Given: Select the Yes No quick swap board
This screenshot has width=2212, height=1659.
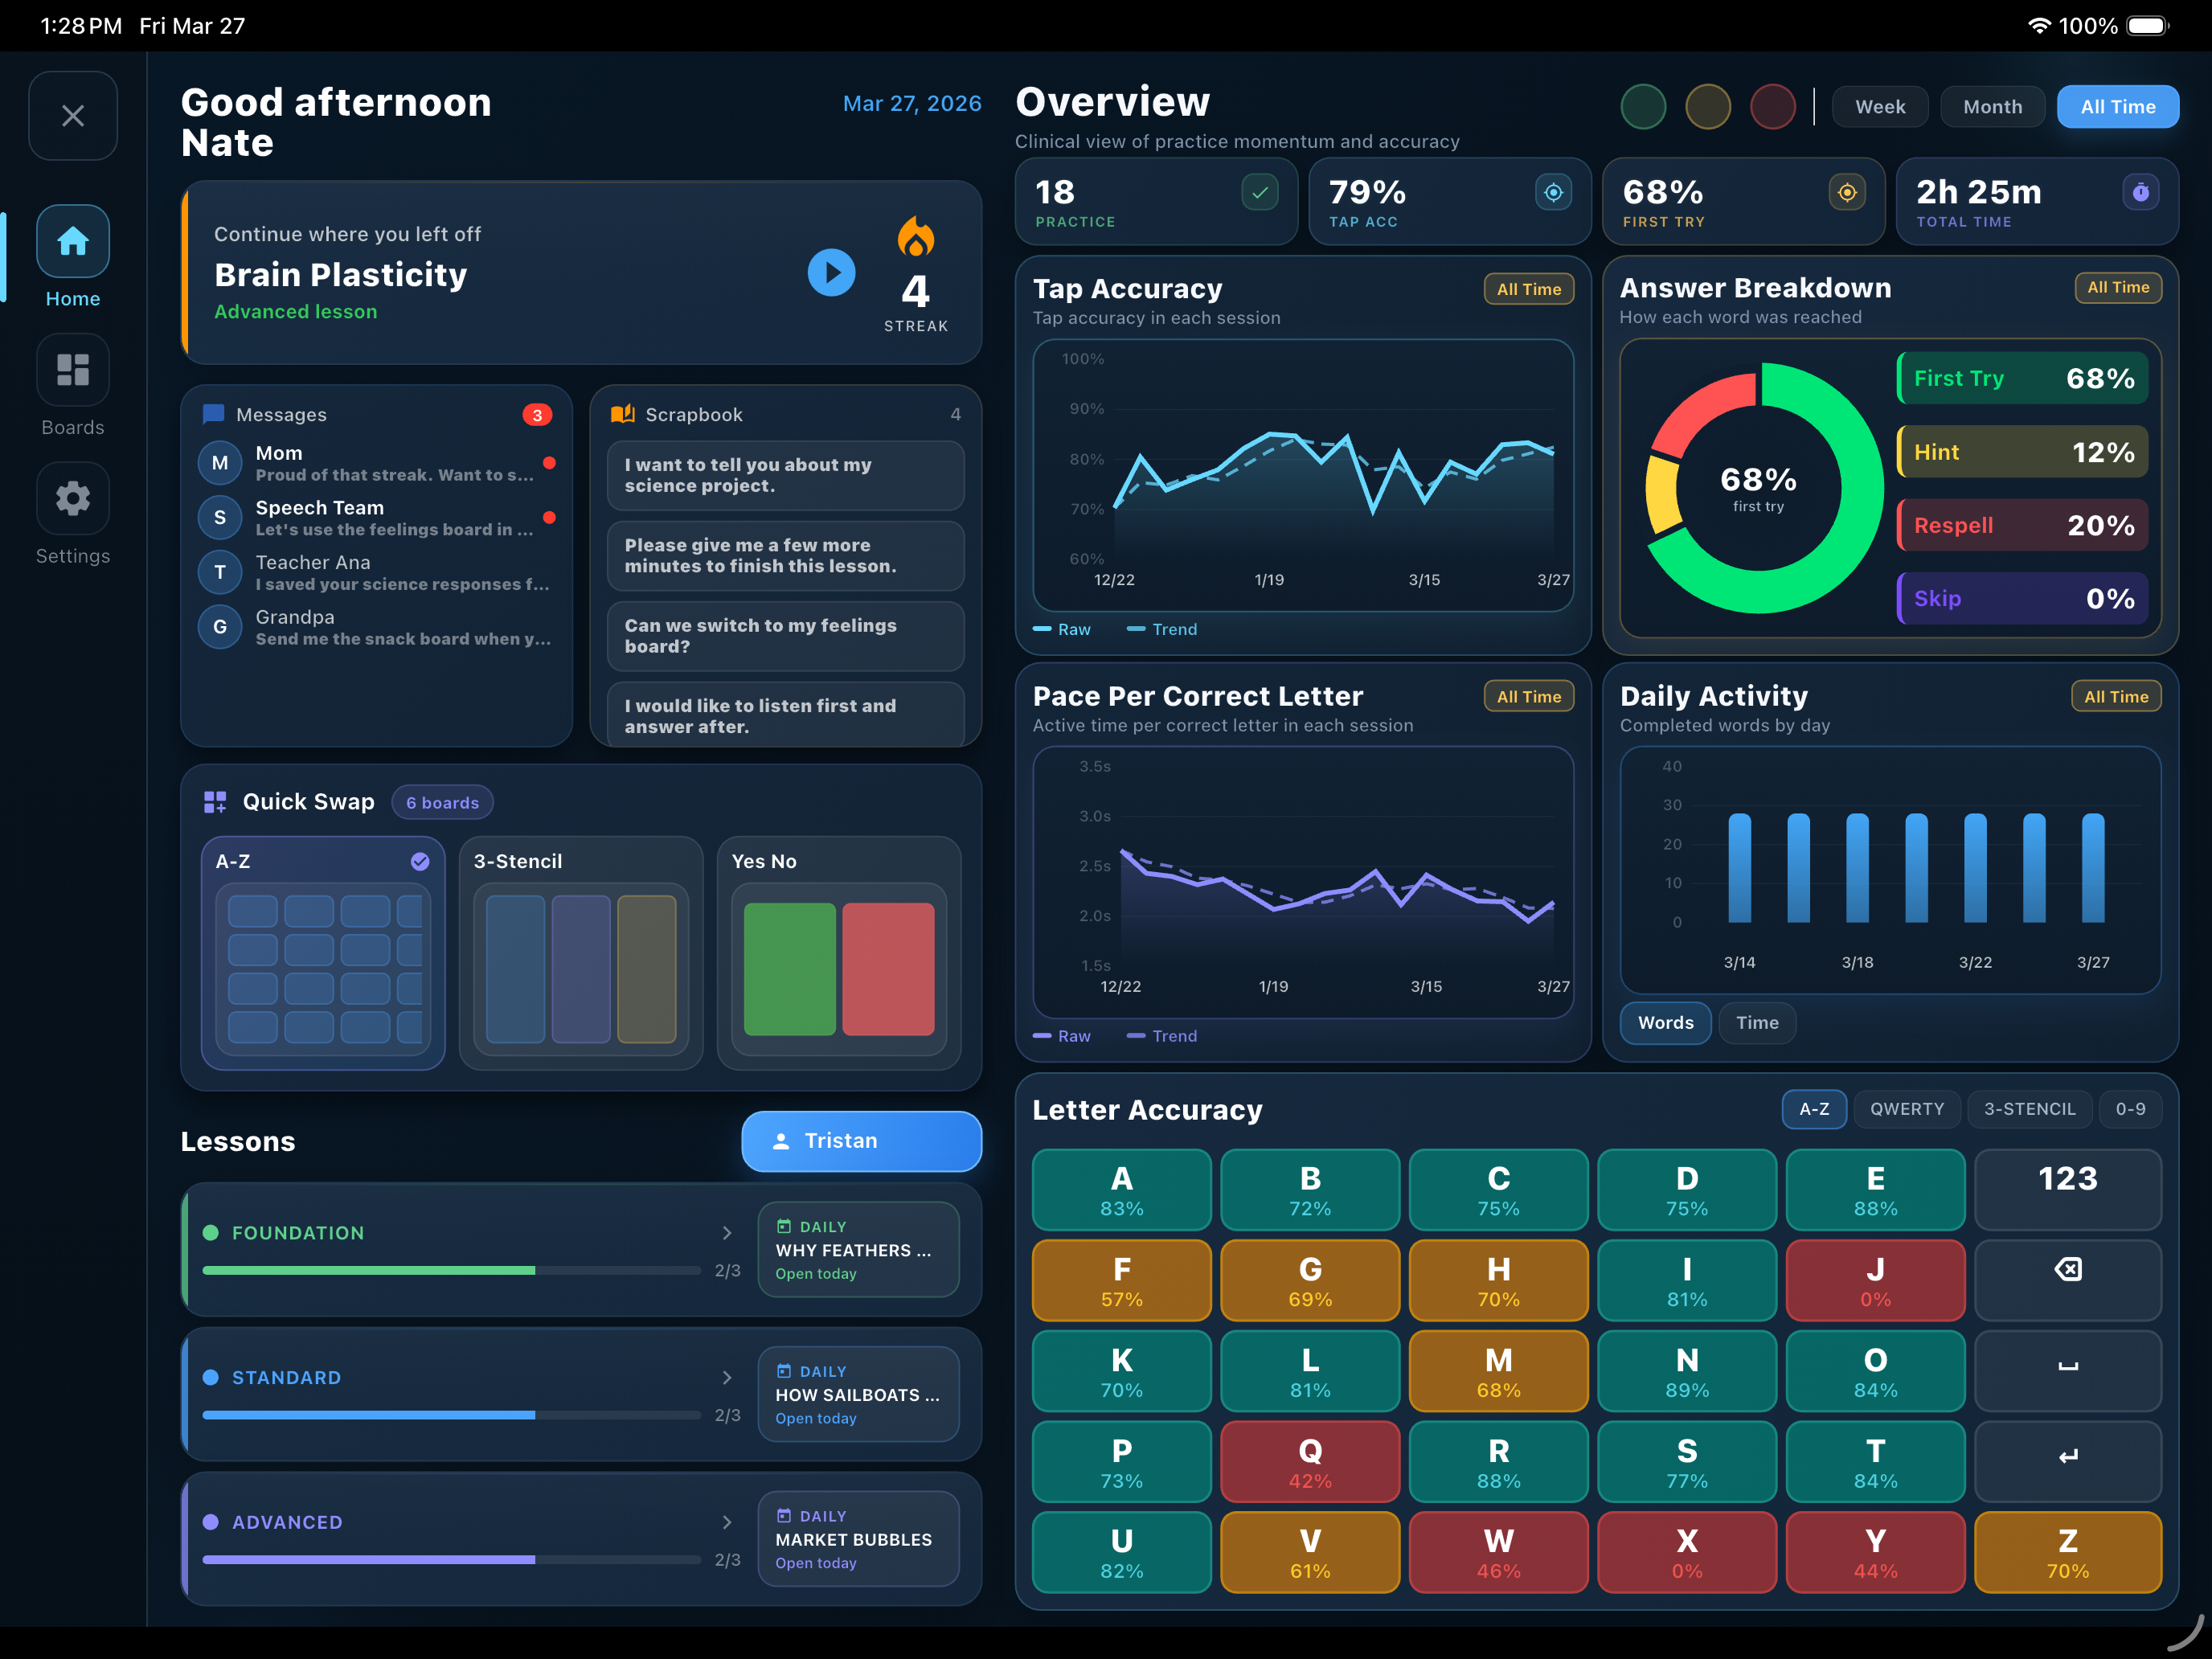Looking at the screenshot, I should (x=839, y=953).
